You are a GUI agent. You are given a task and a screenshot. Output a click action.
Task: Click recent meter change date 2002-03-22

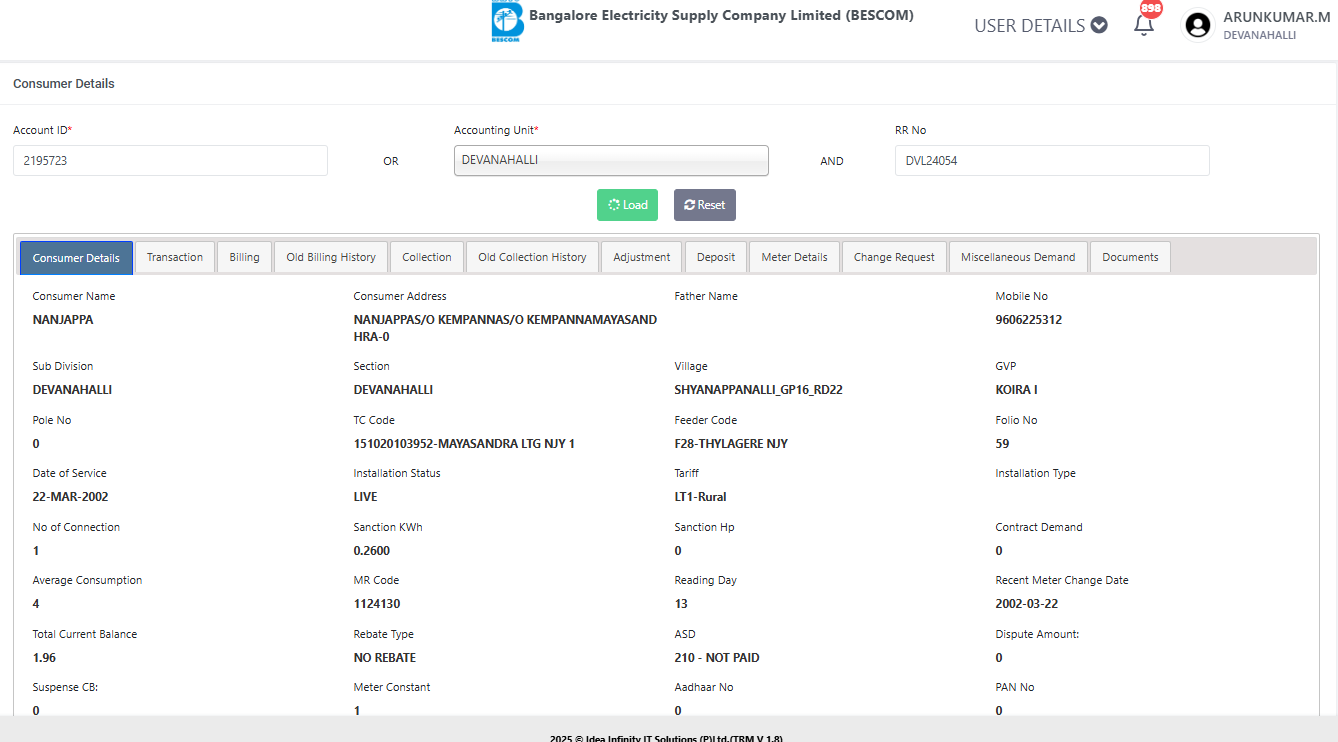(x=1027, y=604)
